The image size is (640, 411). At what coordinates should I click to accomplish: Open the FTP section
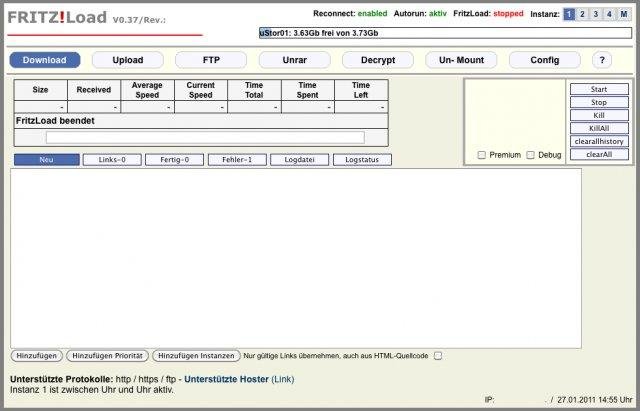tap(211, 60)
